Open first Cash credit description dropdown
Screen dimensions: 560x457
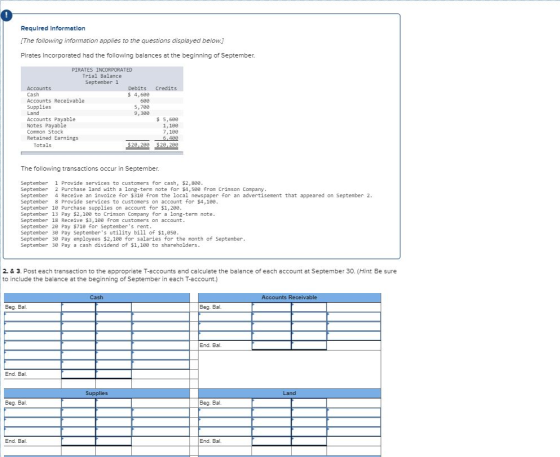160,317
